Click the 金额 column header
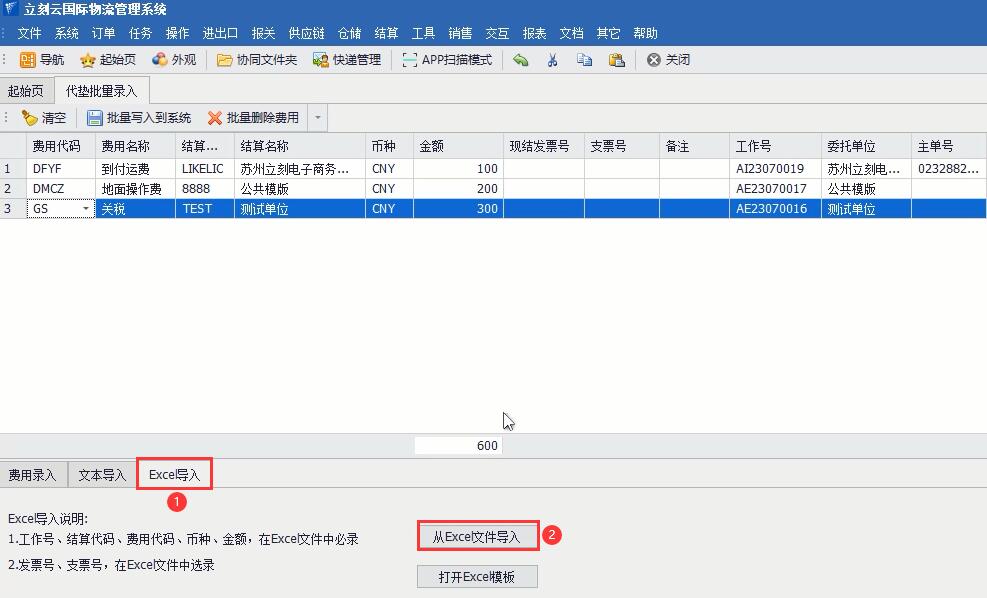Screen dimensions: 987x598 point(458,147)
